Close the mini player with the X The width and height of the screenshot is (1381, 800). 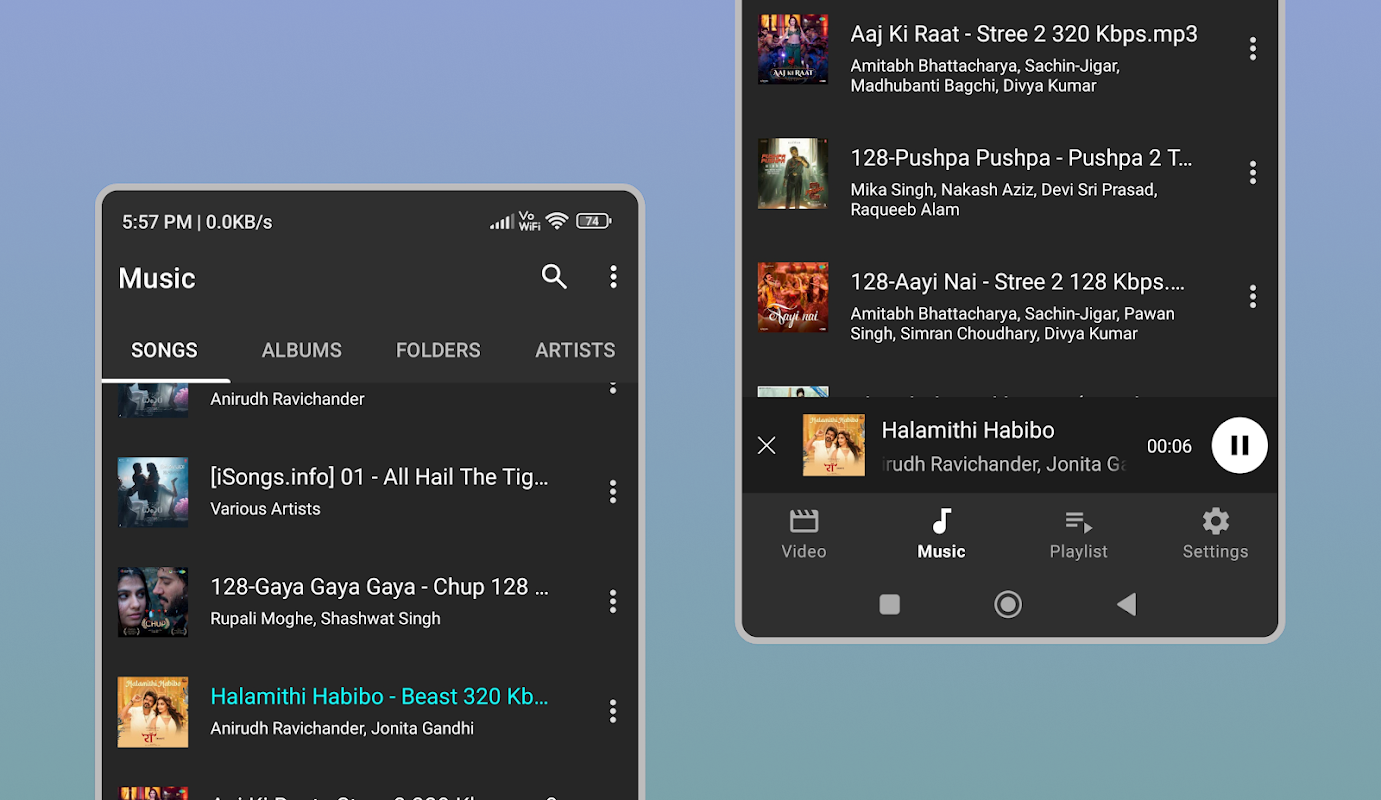(767, 445)
